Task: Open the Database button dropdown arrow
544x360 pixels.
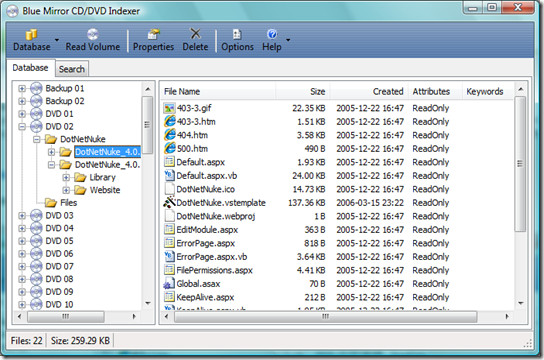Action: [57, 40]
